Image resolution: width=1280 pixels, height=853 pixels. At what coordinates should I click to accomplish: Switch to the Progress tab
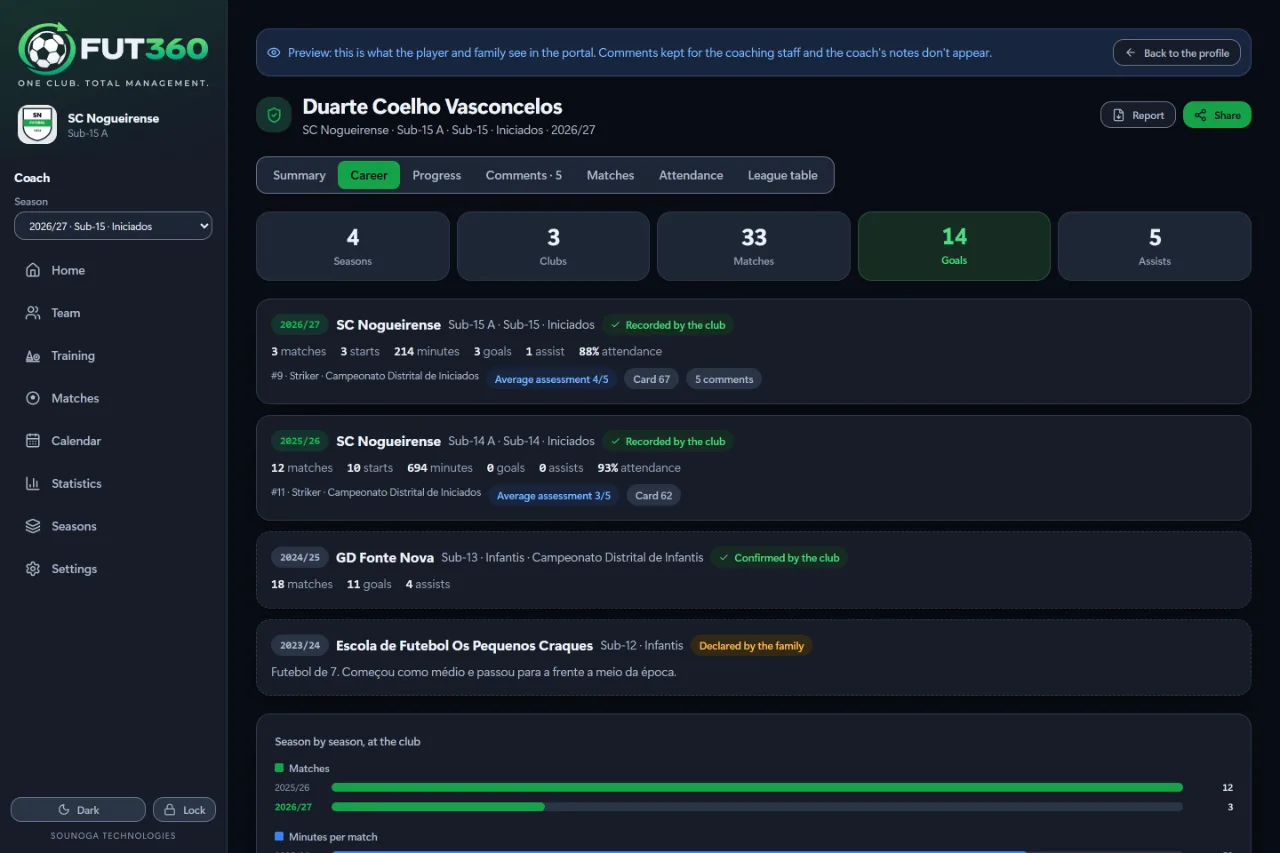pos(437,175)
